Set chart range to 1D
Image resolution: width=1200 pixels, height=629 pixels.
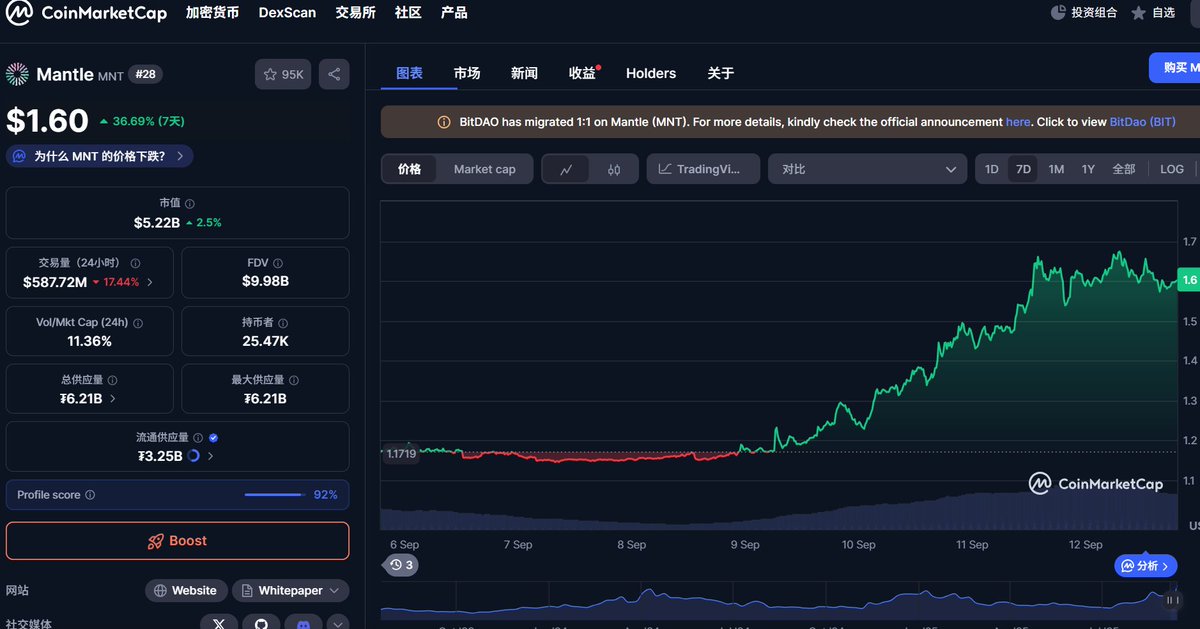(x=991, y=169)
